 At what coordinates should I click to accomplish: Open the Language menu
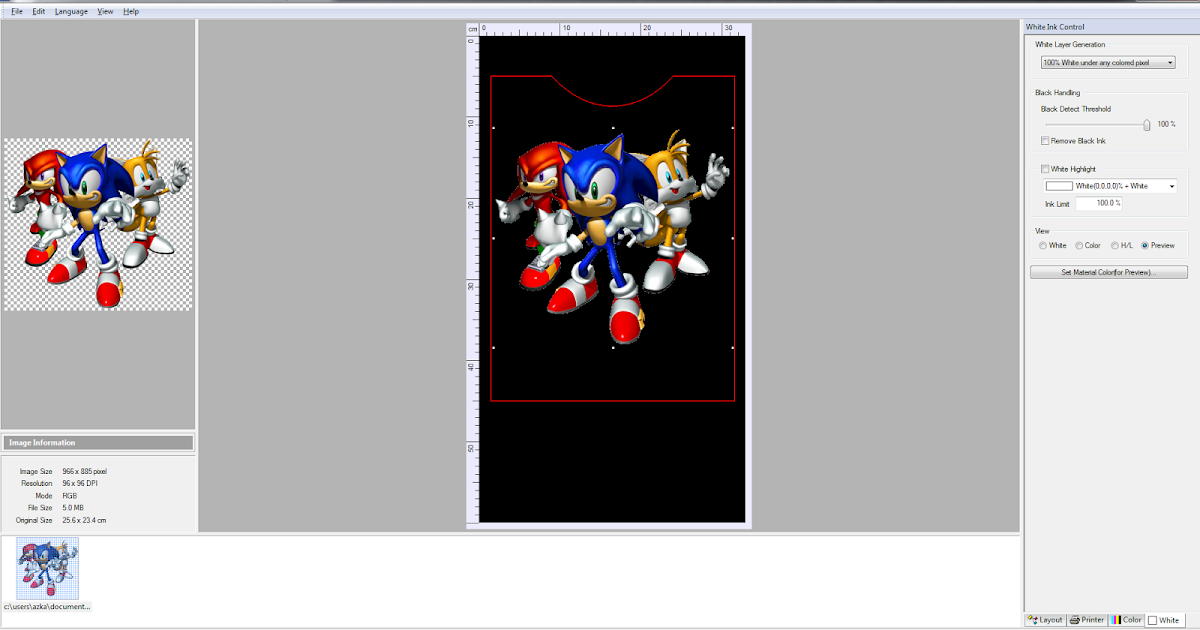click(x=71, y=11)
